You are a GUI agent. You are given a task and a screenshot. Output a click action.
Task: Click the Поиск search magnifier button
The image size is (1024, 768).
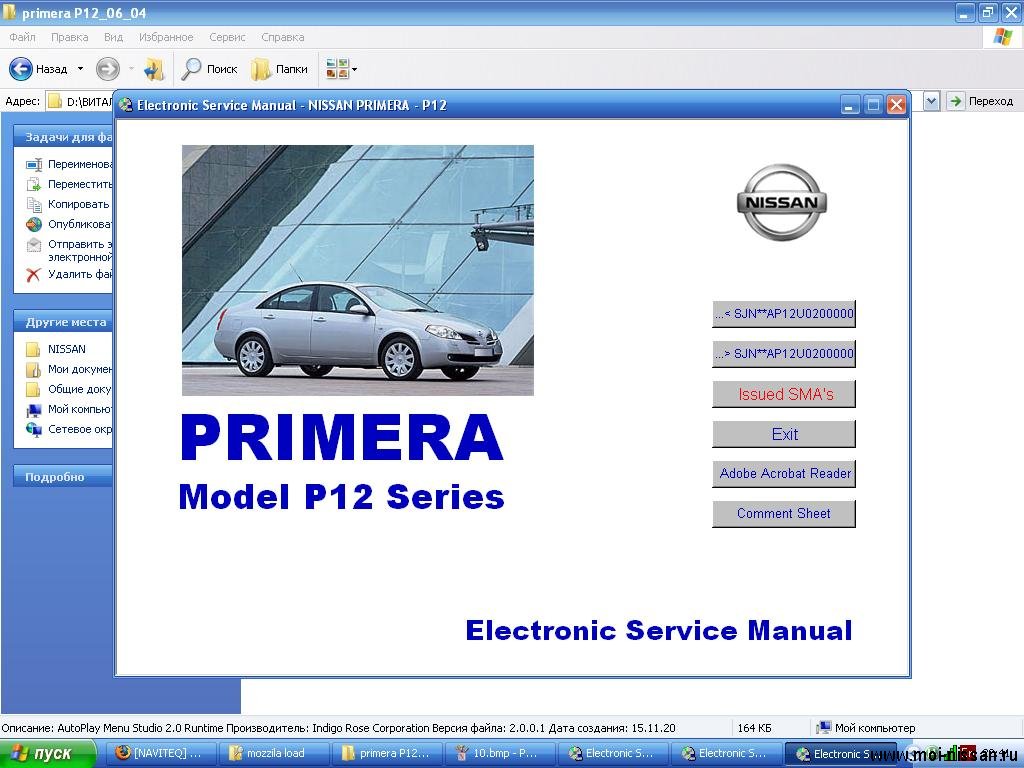tap(209, 69)
